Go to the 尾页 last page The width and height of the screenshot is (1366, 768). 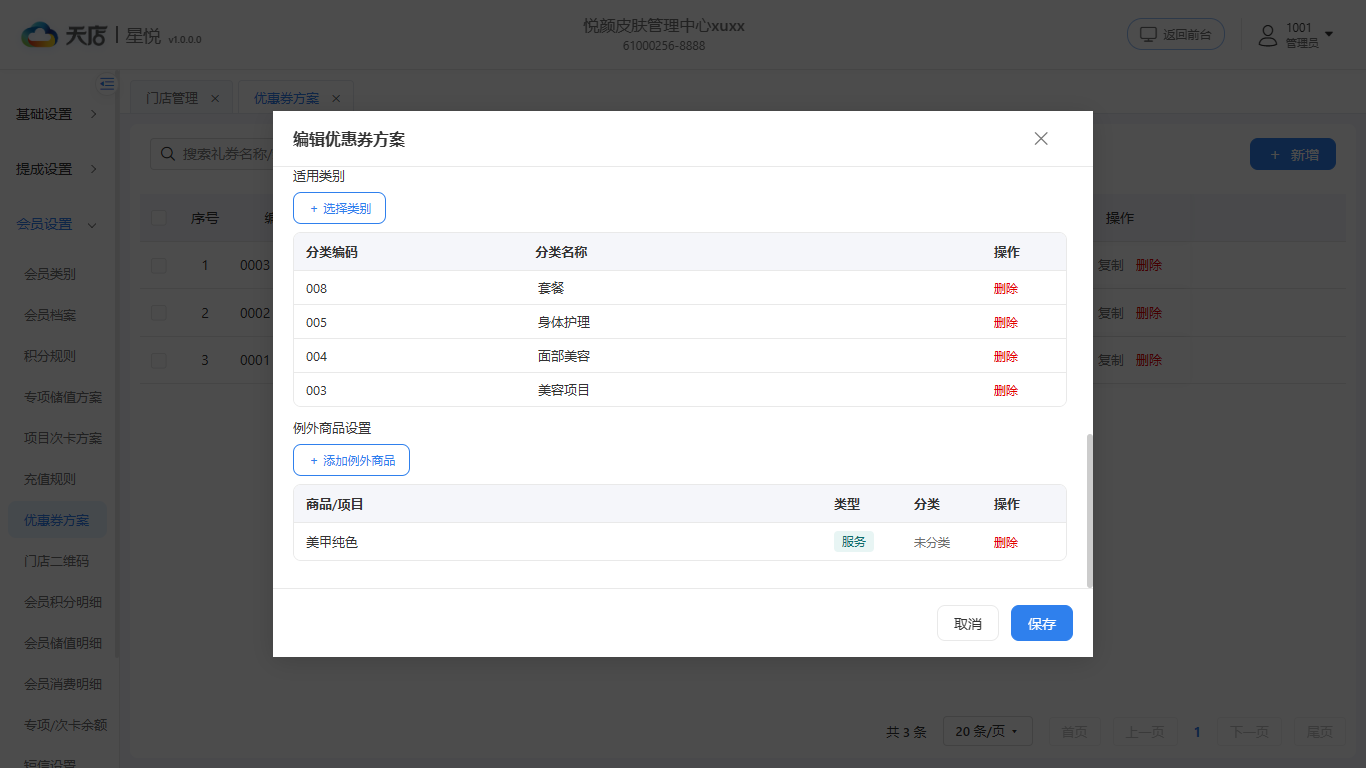click(x=1319, y=732)
